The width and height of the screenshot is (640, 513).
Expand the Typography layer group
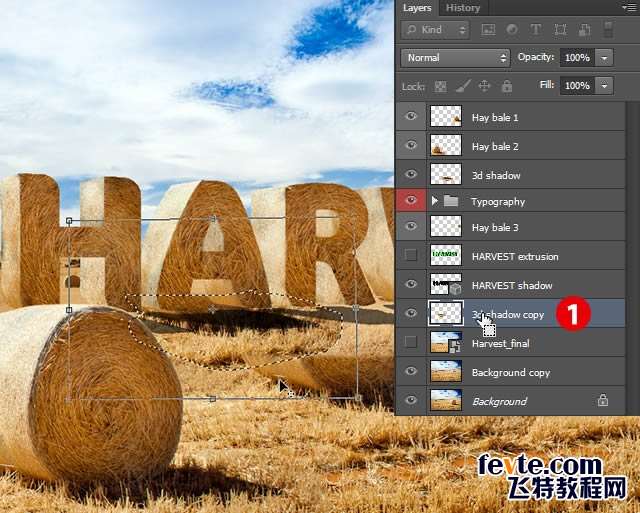[x=434, y=201]
